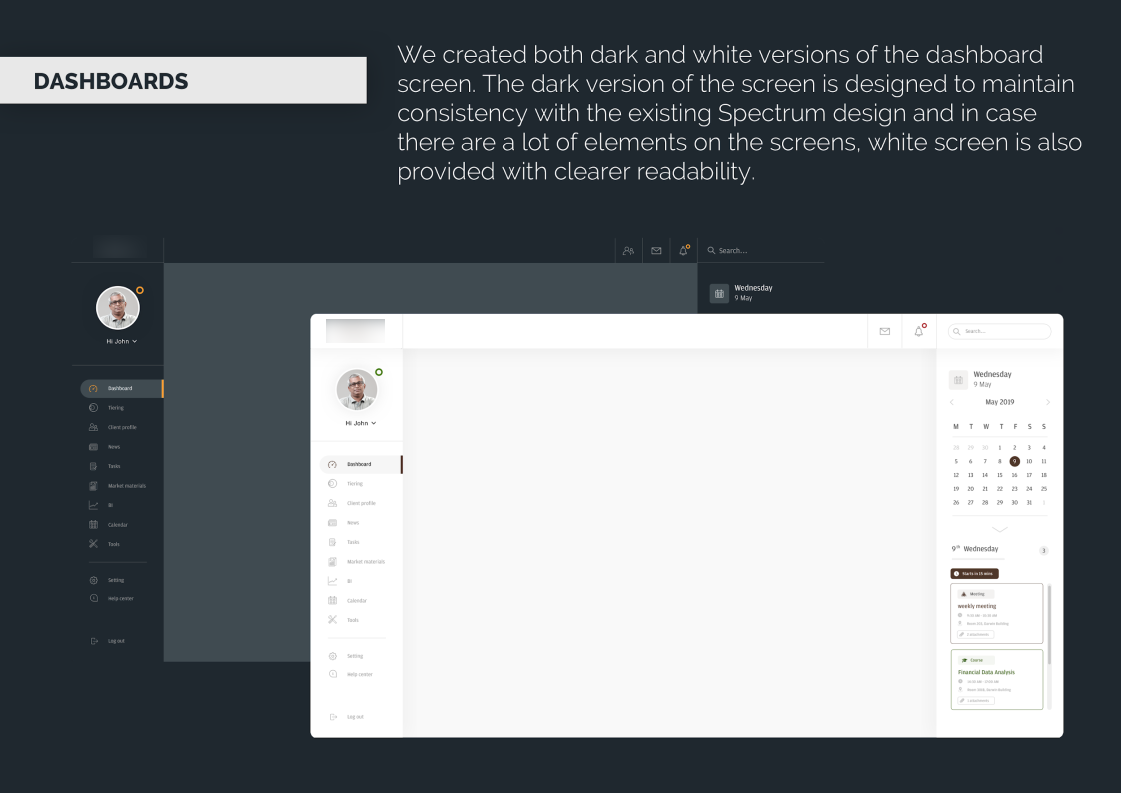Click the people icon in the dark top bar

(x=628, y=251)
